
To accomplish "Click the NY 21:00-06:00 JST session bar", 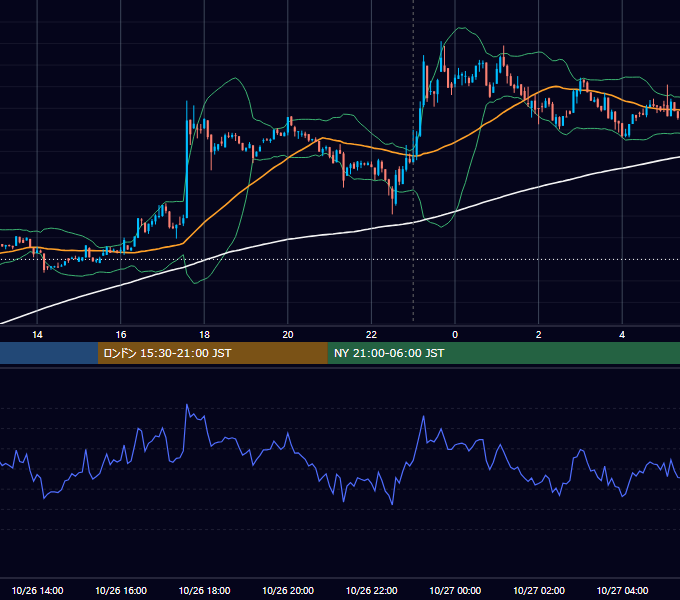I will pos(503,353).
